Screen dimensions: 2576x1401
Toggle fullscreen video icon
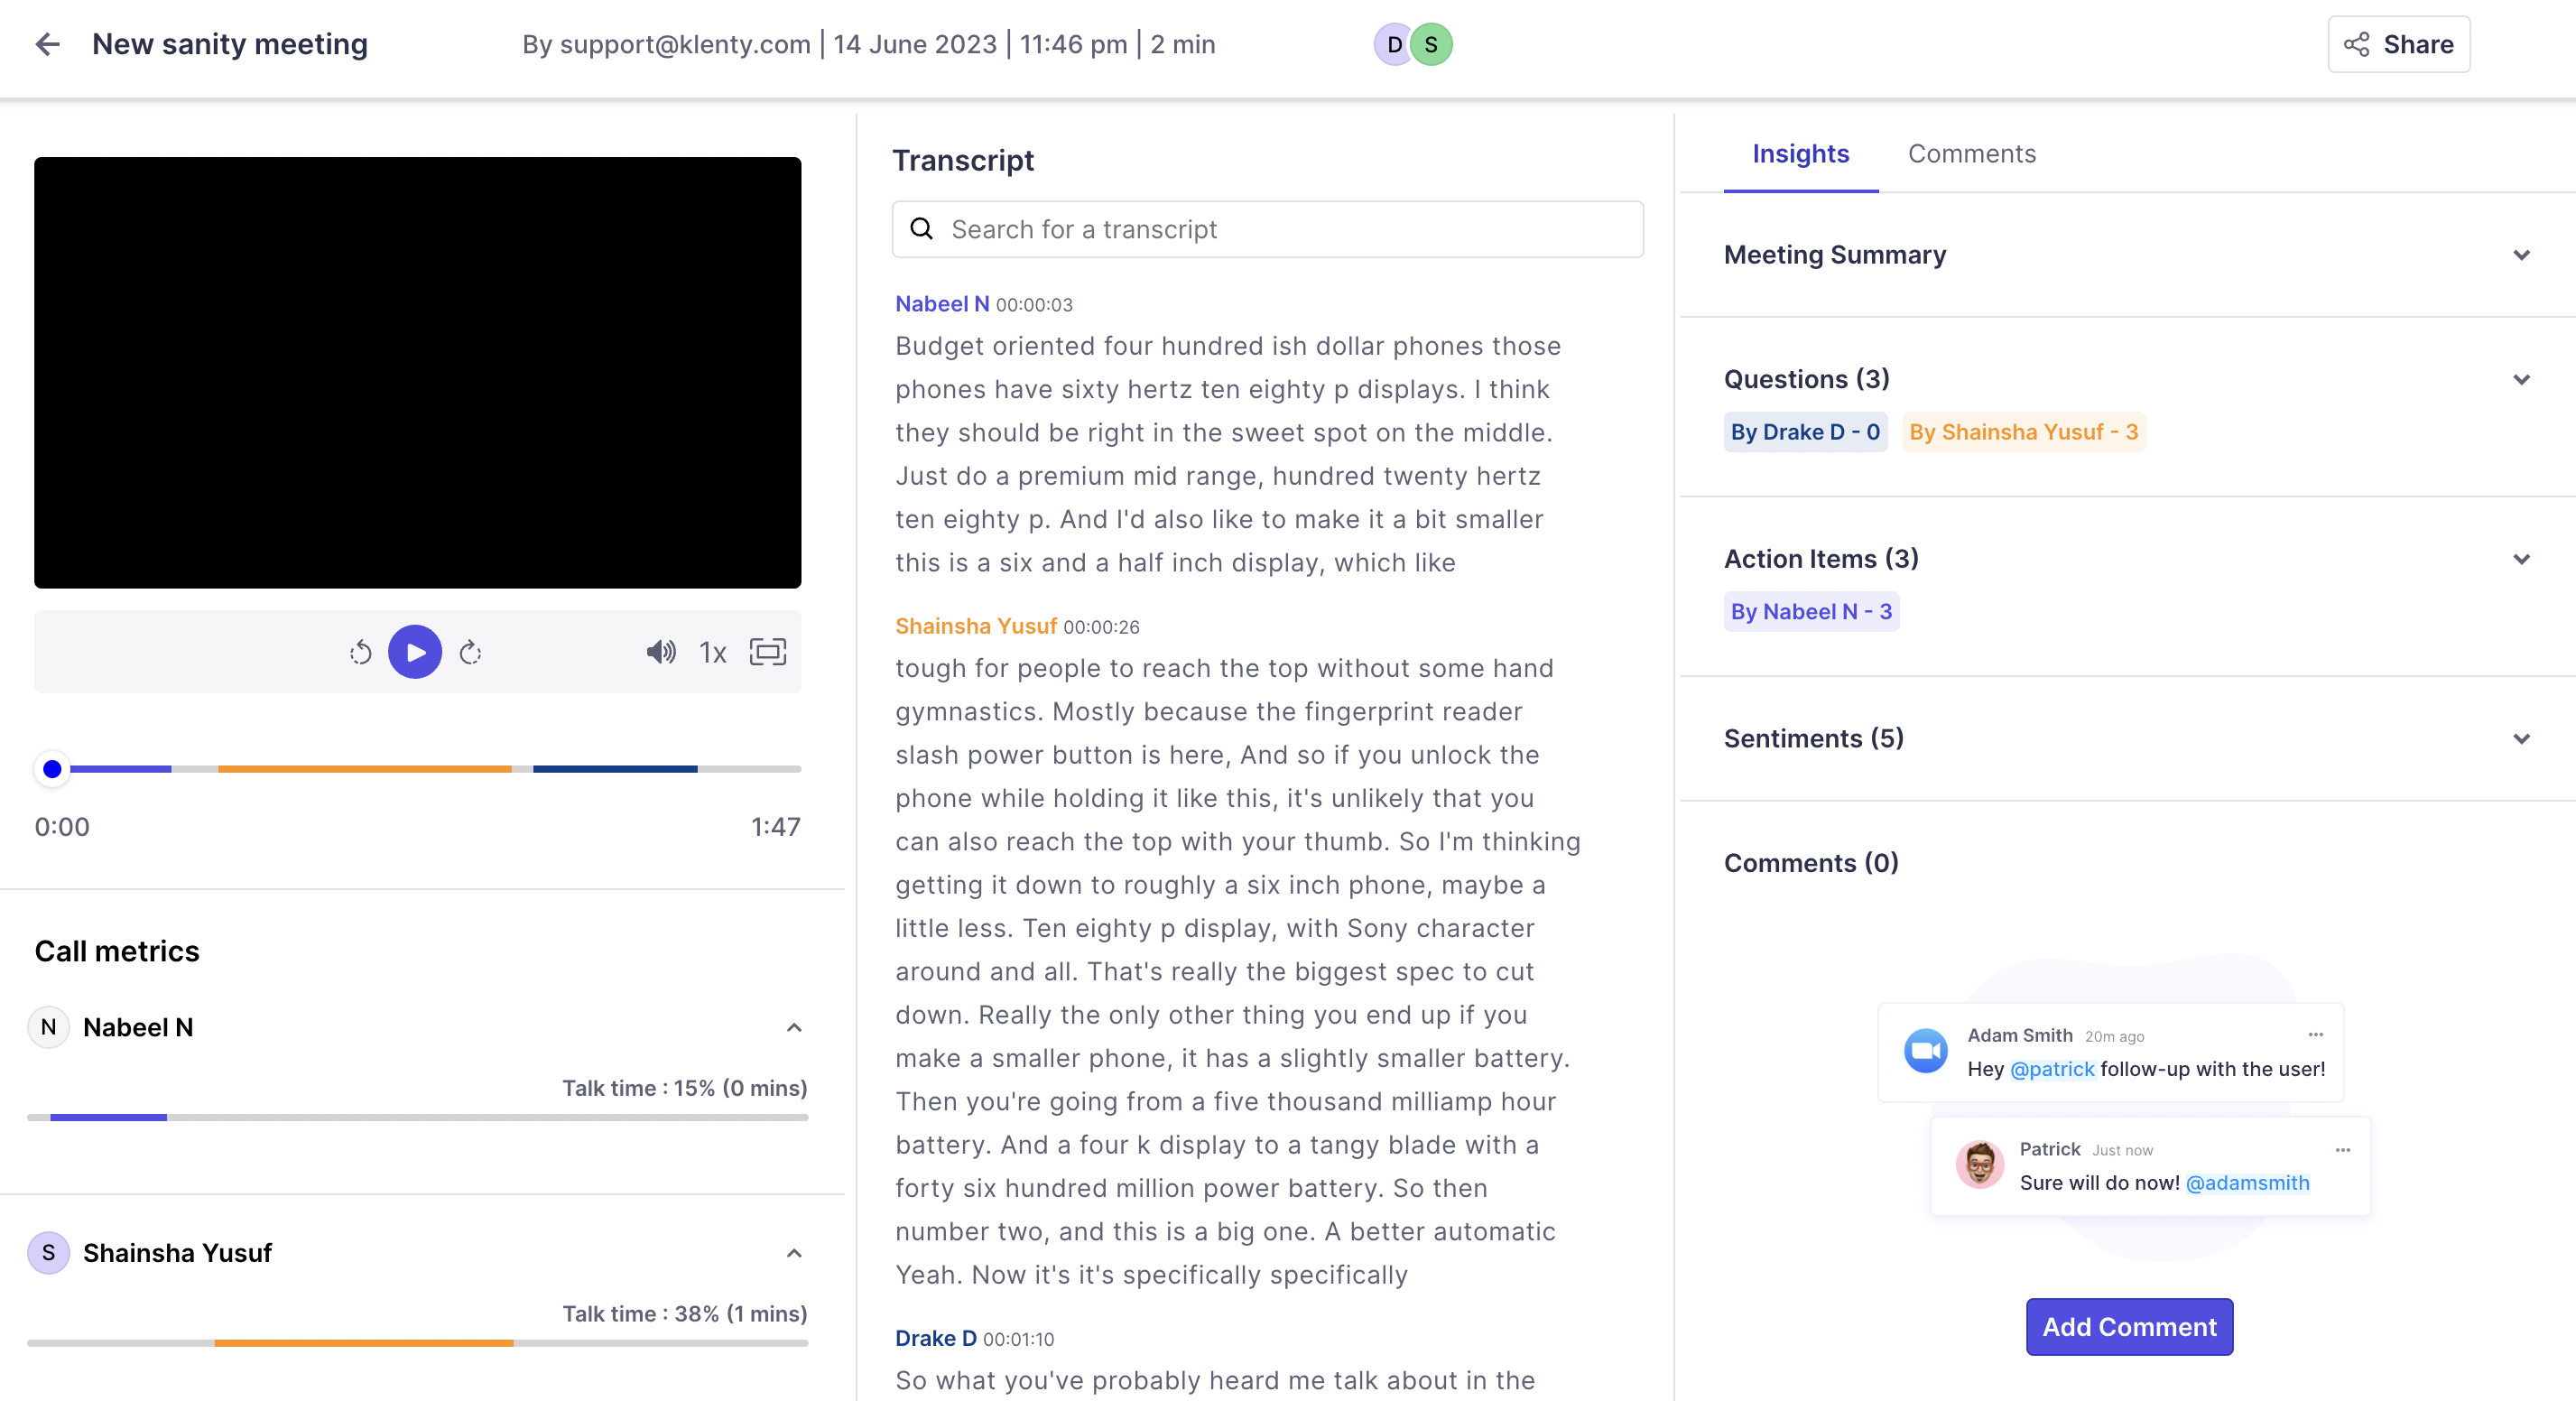pos(767,652)
